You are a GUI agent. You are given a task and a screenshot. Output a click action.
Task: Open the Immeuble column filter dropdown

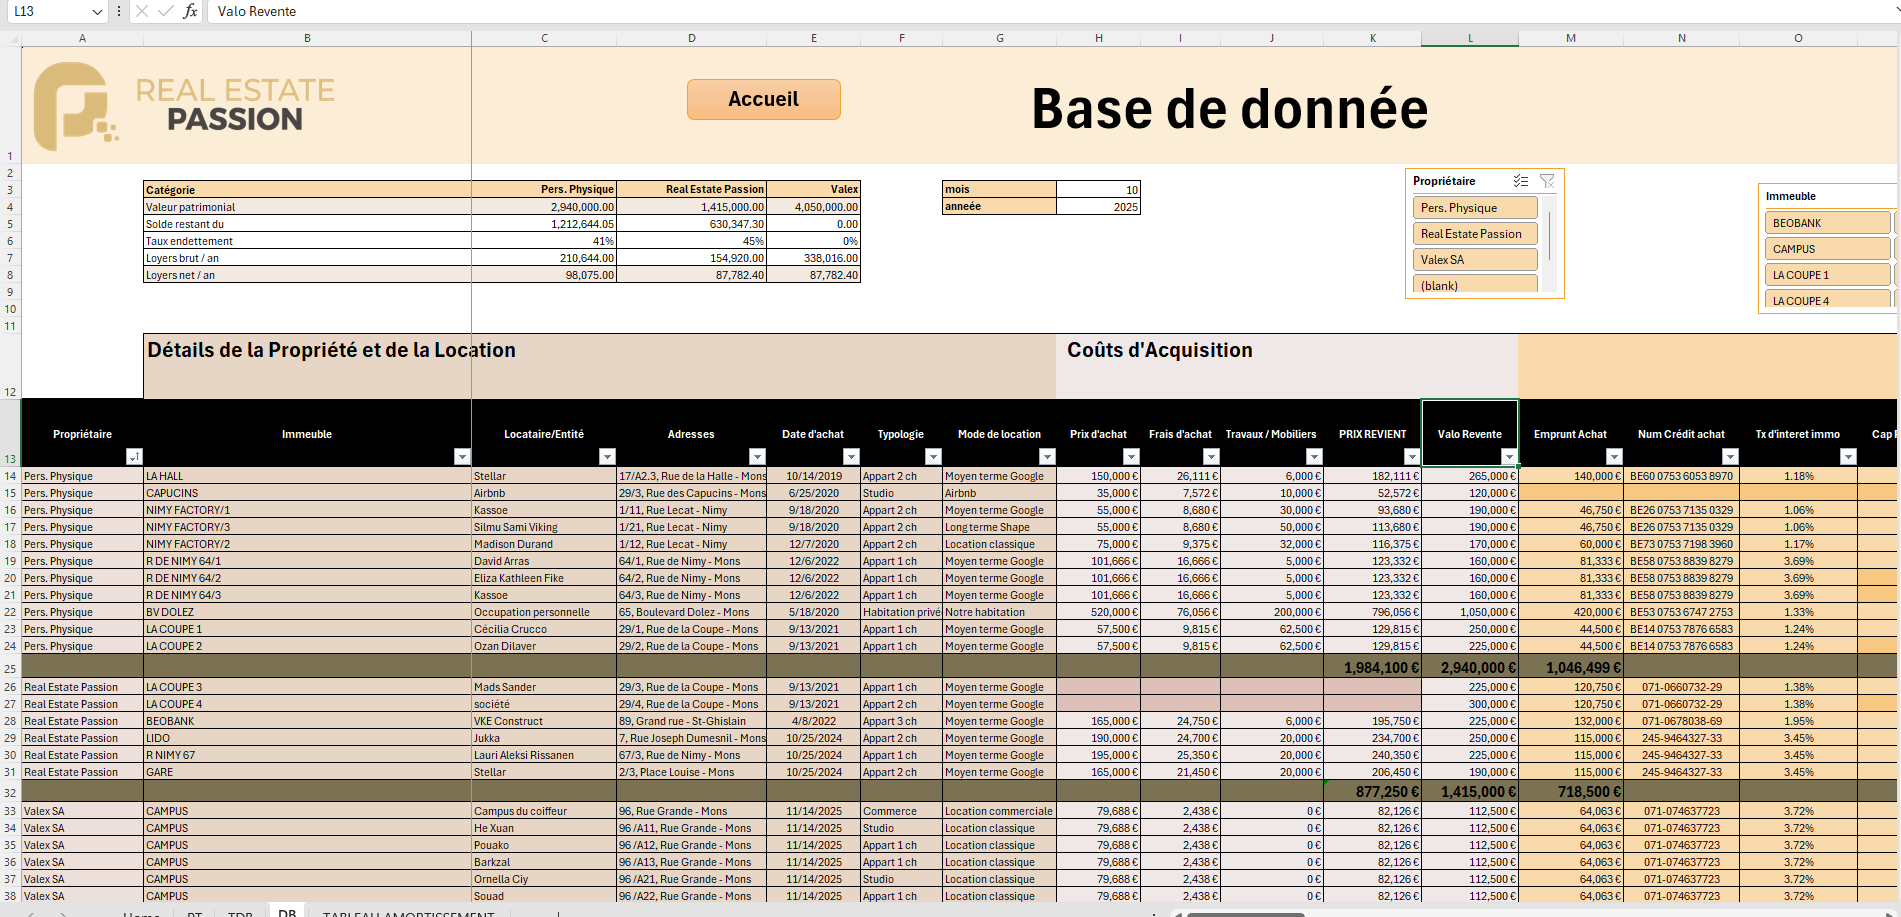462,457
